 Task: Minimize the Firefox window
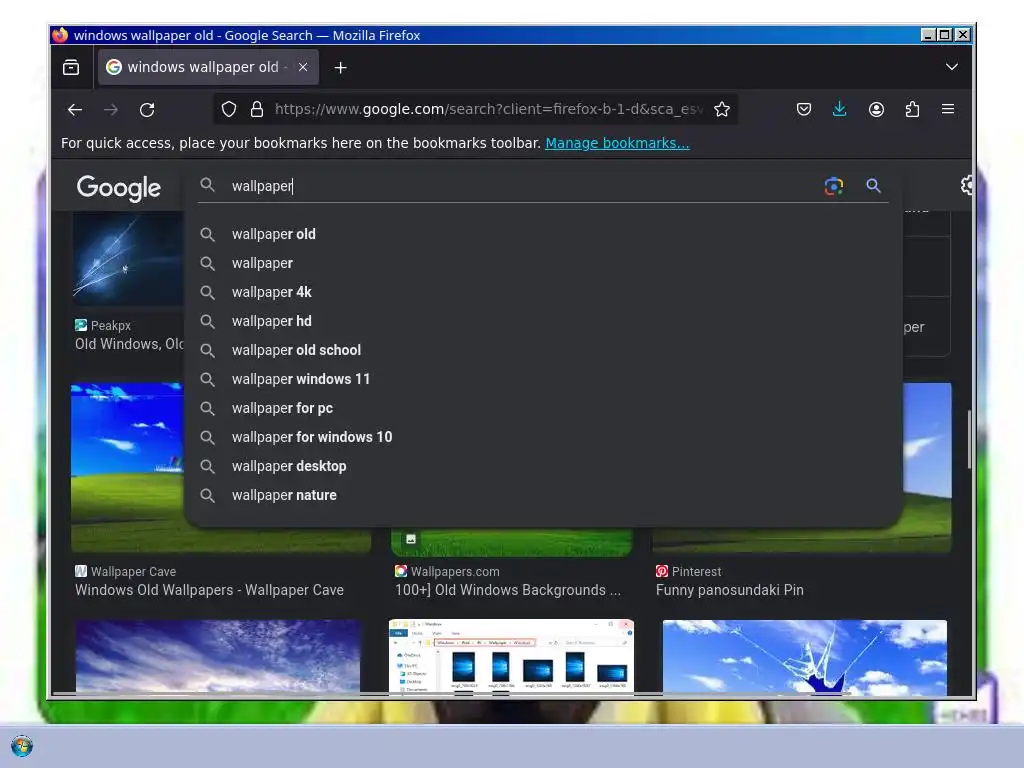click(x=928, y=35)
